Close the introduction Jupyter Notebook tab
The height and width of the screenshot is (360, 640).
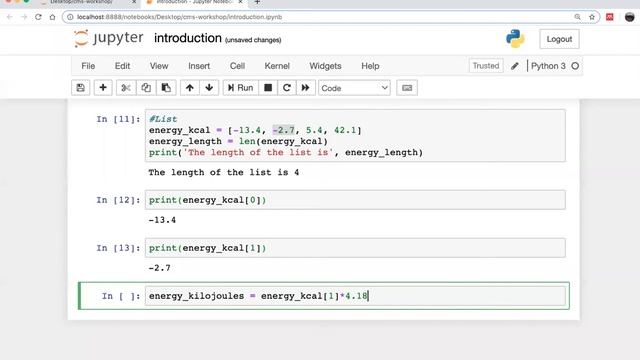[x=240, y=2]
